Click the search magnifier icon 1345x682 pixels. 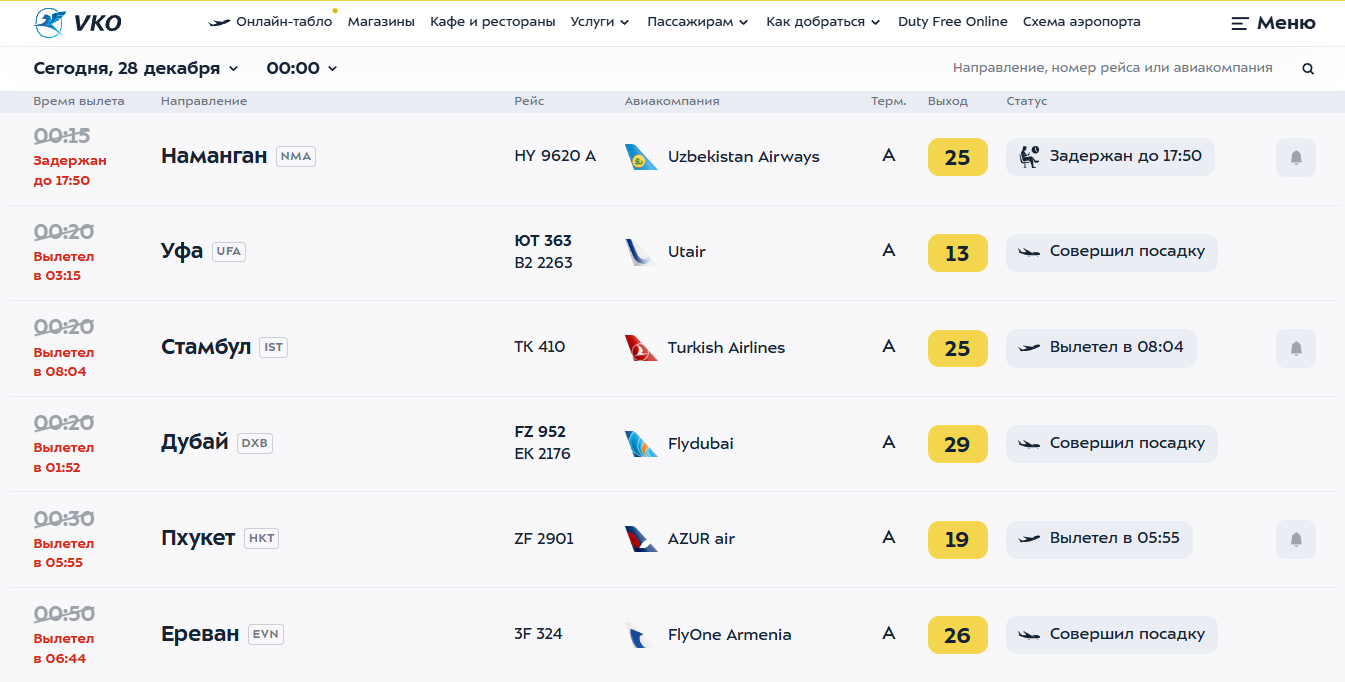coord(1308,69)
